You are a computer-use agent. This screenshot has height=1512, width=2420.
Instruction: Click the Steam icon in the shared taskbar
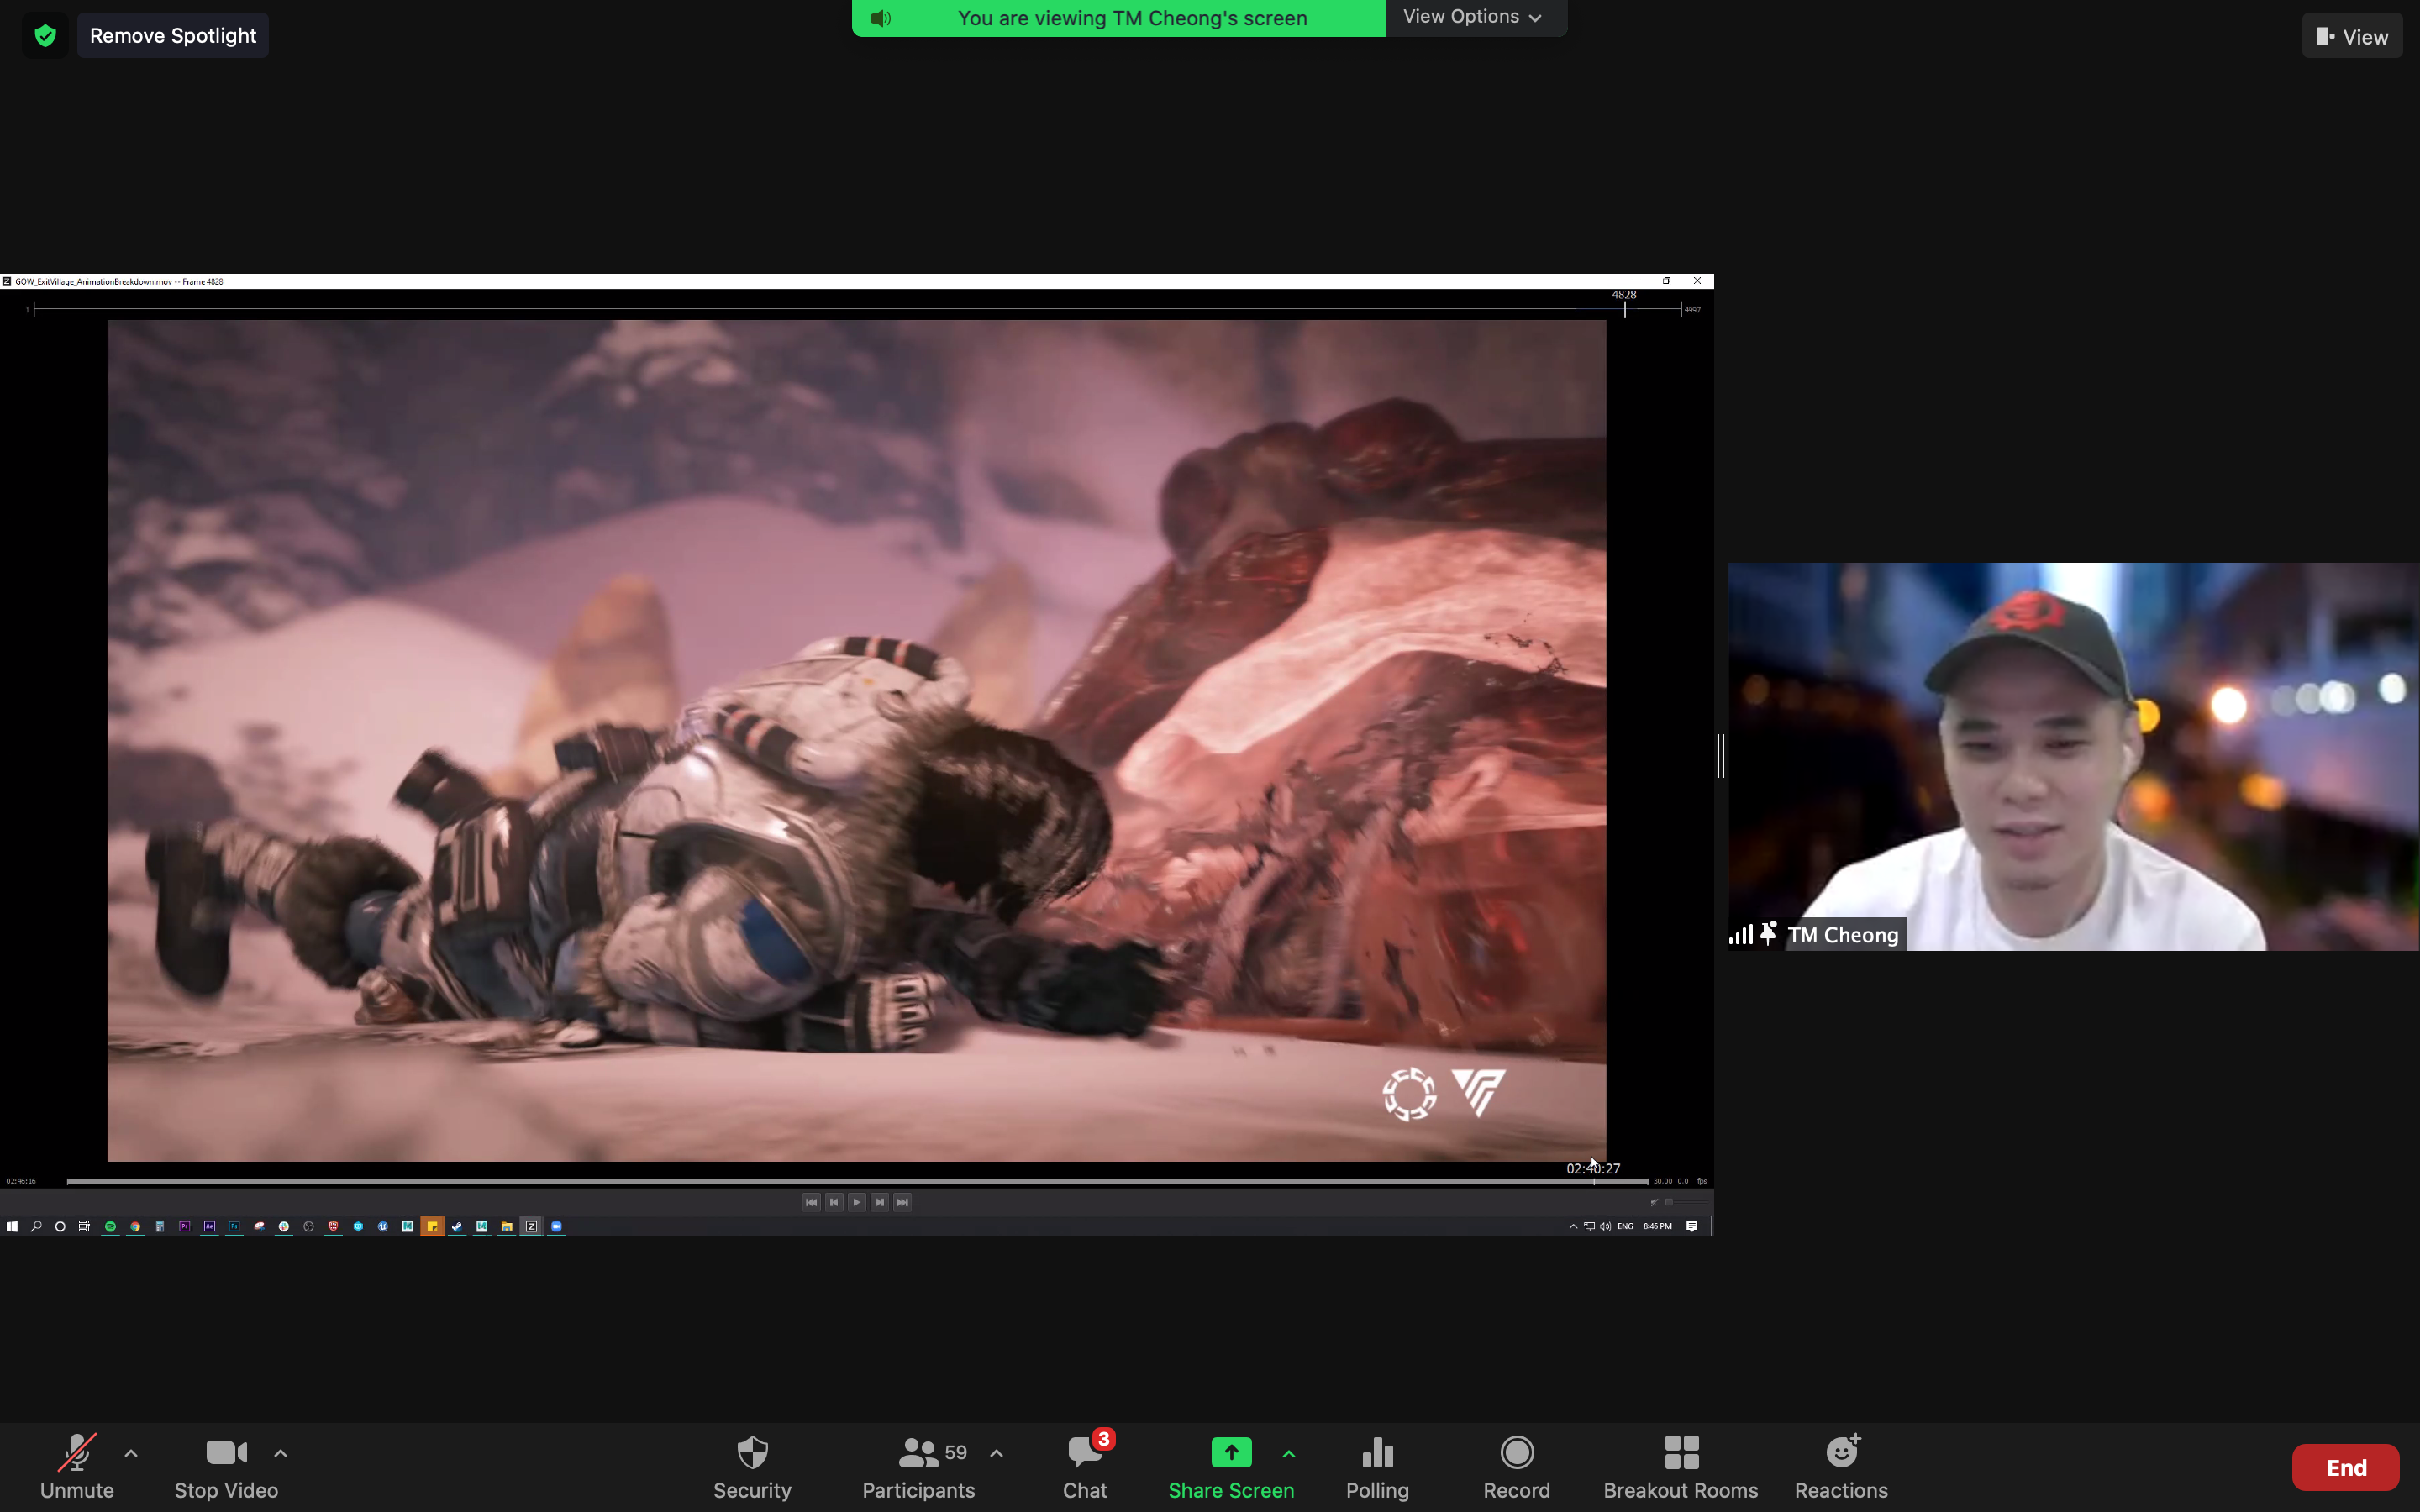tap(457, 1227)
